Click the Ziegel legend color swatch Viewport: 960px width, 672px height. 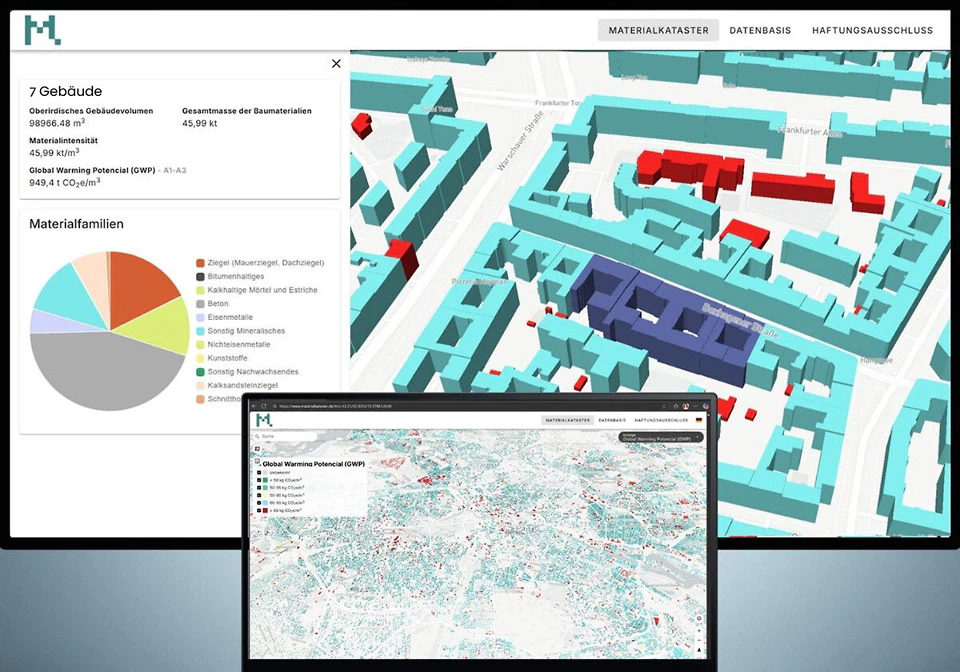[x=201, y=262]
